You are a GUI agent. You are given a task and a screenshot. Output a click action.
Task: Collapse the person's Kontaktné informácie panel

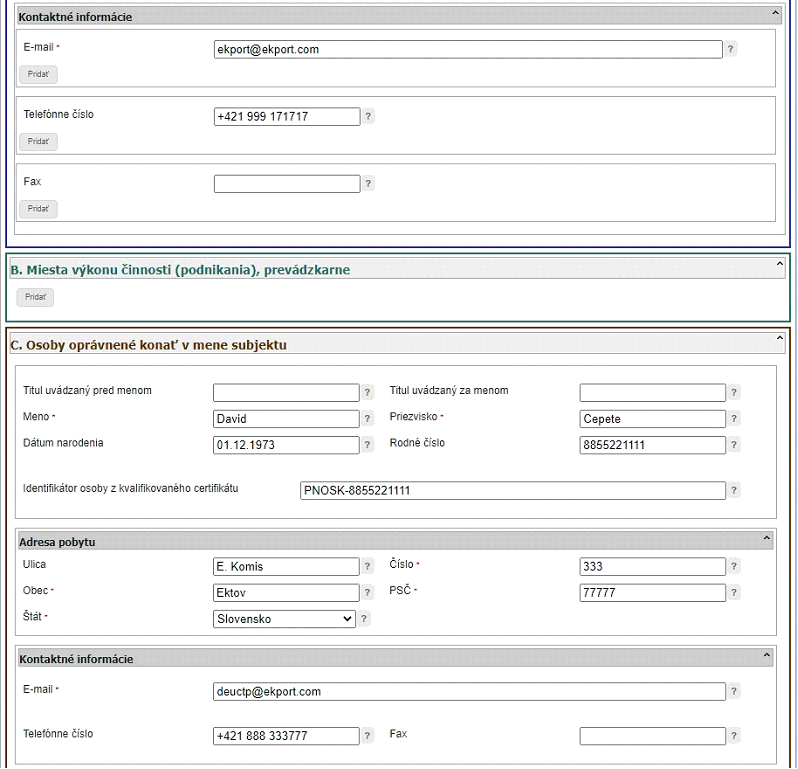click(766, 655)
